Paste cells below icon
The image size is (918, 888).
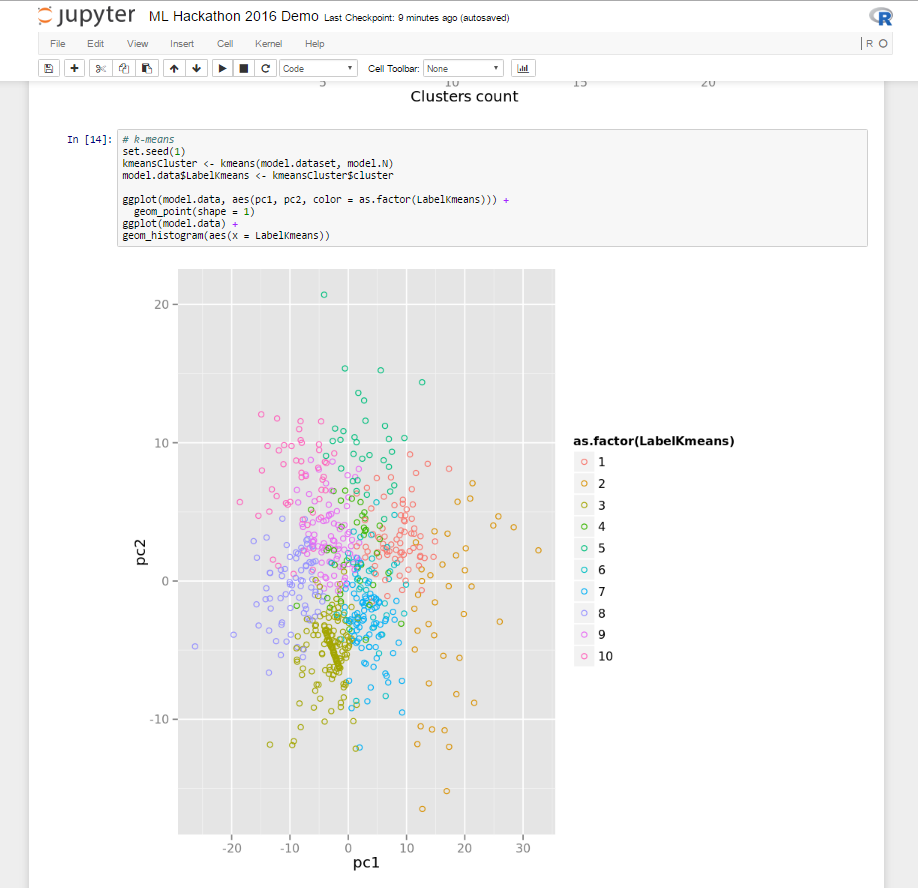click(147, 68)
